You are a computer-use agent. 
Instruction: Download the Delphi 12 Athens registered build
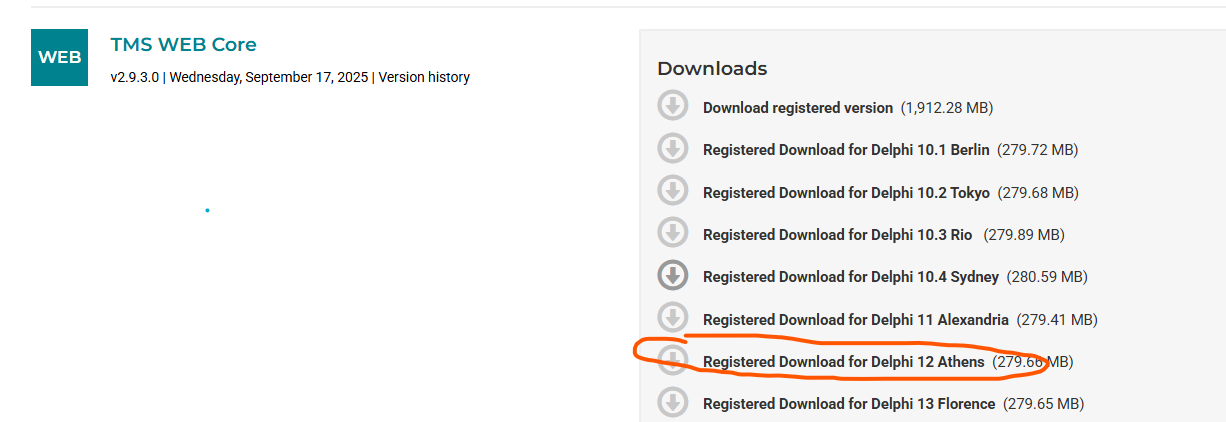[x=843, y=362]
